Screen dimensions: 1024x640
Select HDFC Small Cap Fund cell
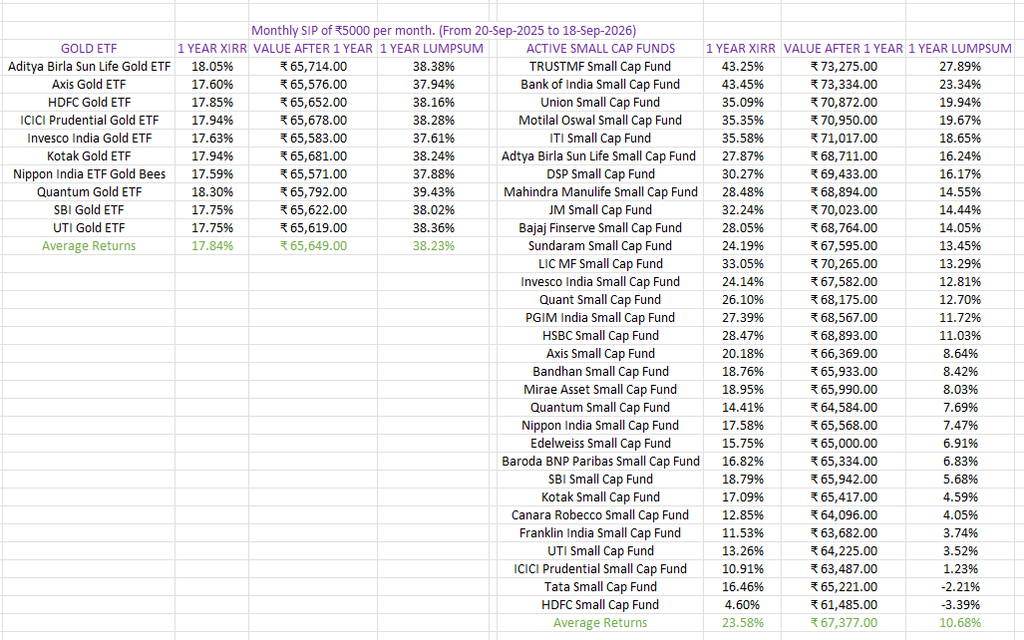[x=600, y=605]
